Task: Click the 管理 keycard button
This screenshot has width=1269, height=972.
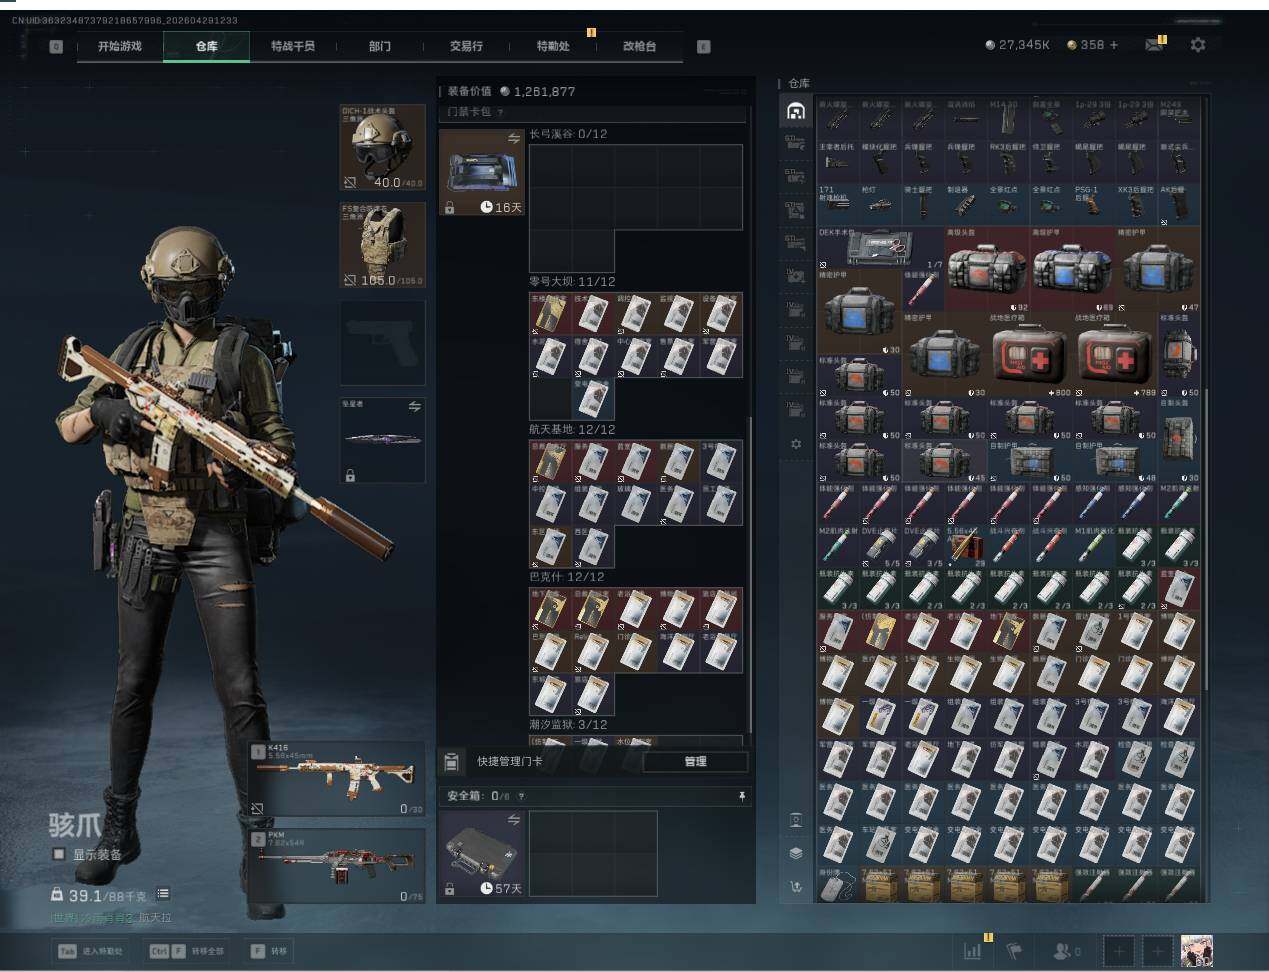Action: pos(696,762)
